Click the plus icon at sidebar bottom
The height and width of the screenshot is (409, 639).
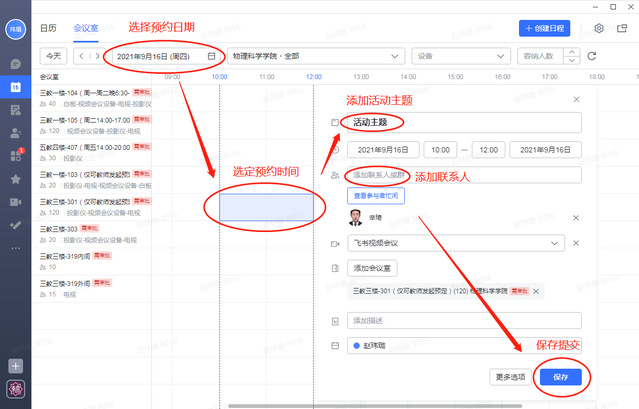point(16,366)
